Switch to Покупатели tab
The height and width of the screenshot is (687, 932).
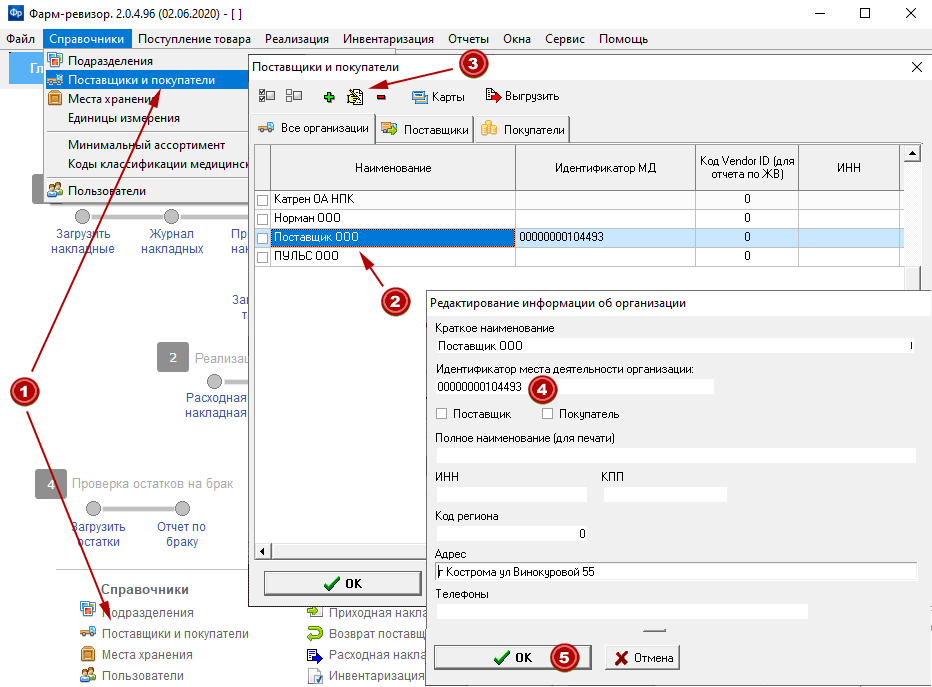point(522,130)
